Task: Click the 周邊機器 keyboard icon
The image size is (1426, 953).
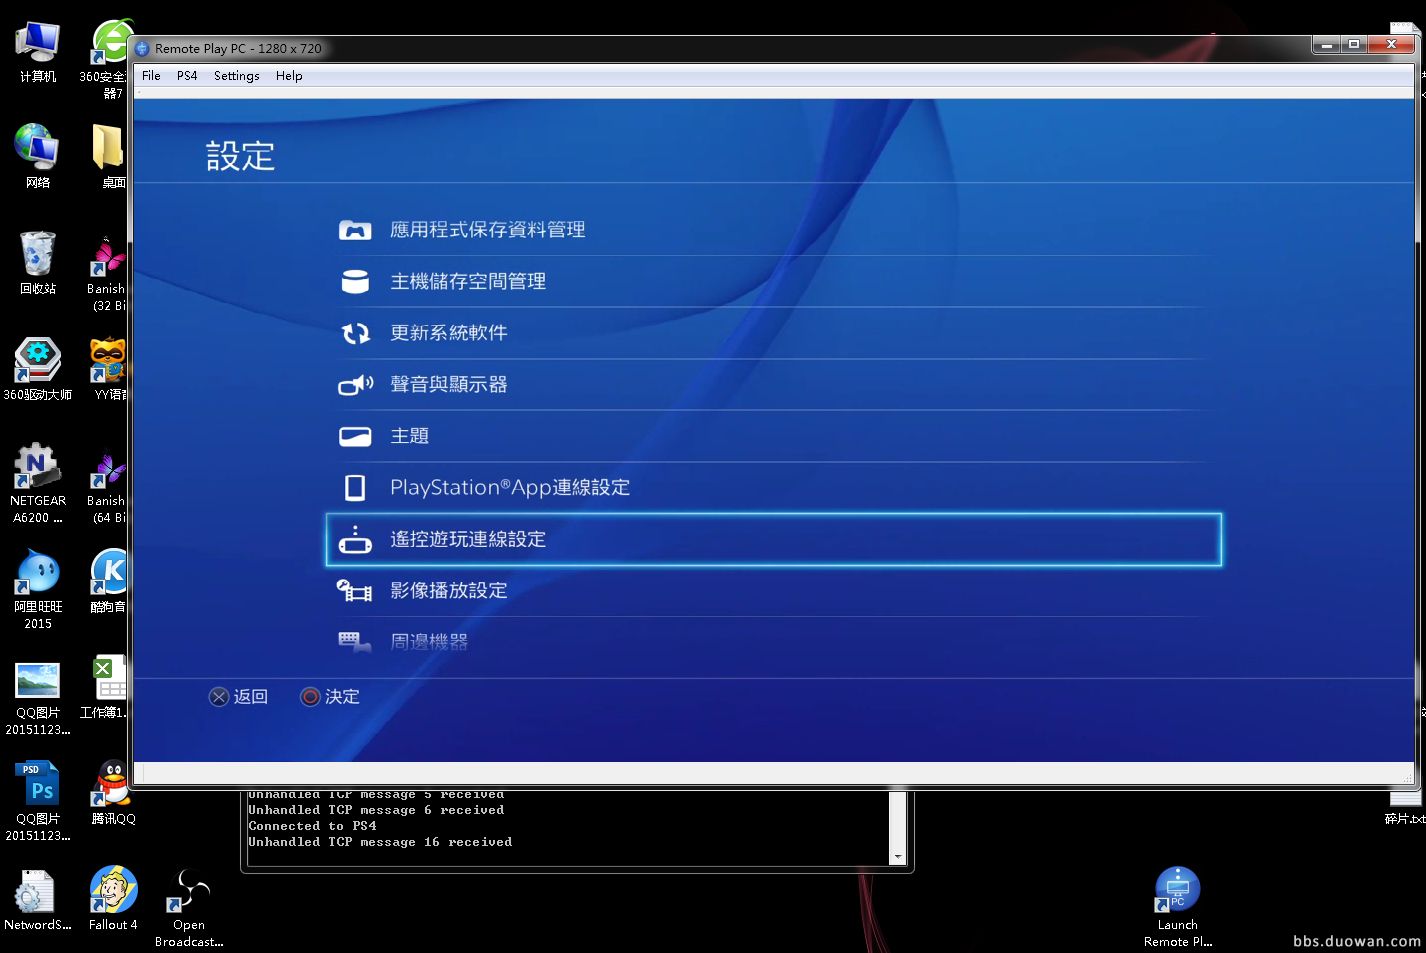Action: [354, 642]
